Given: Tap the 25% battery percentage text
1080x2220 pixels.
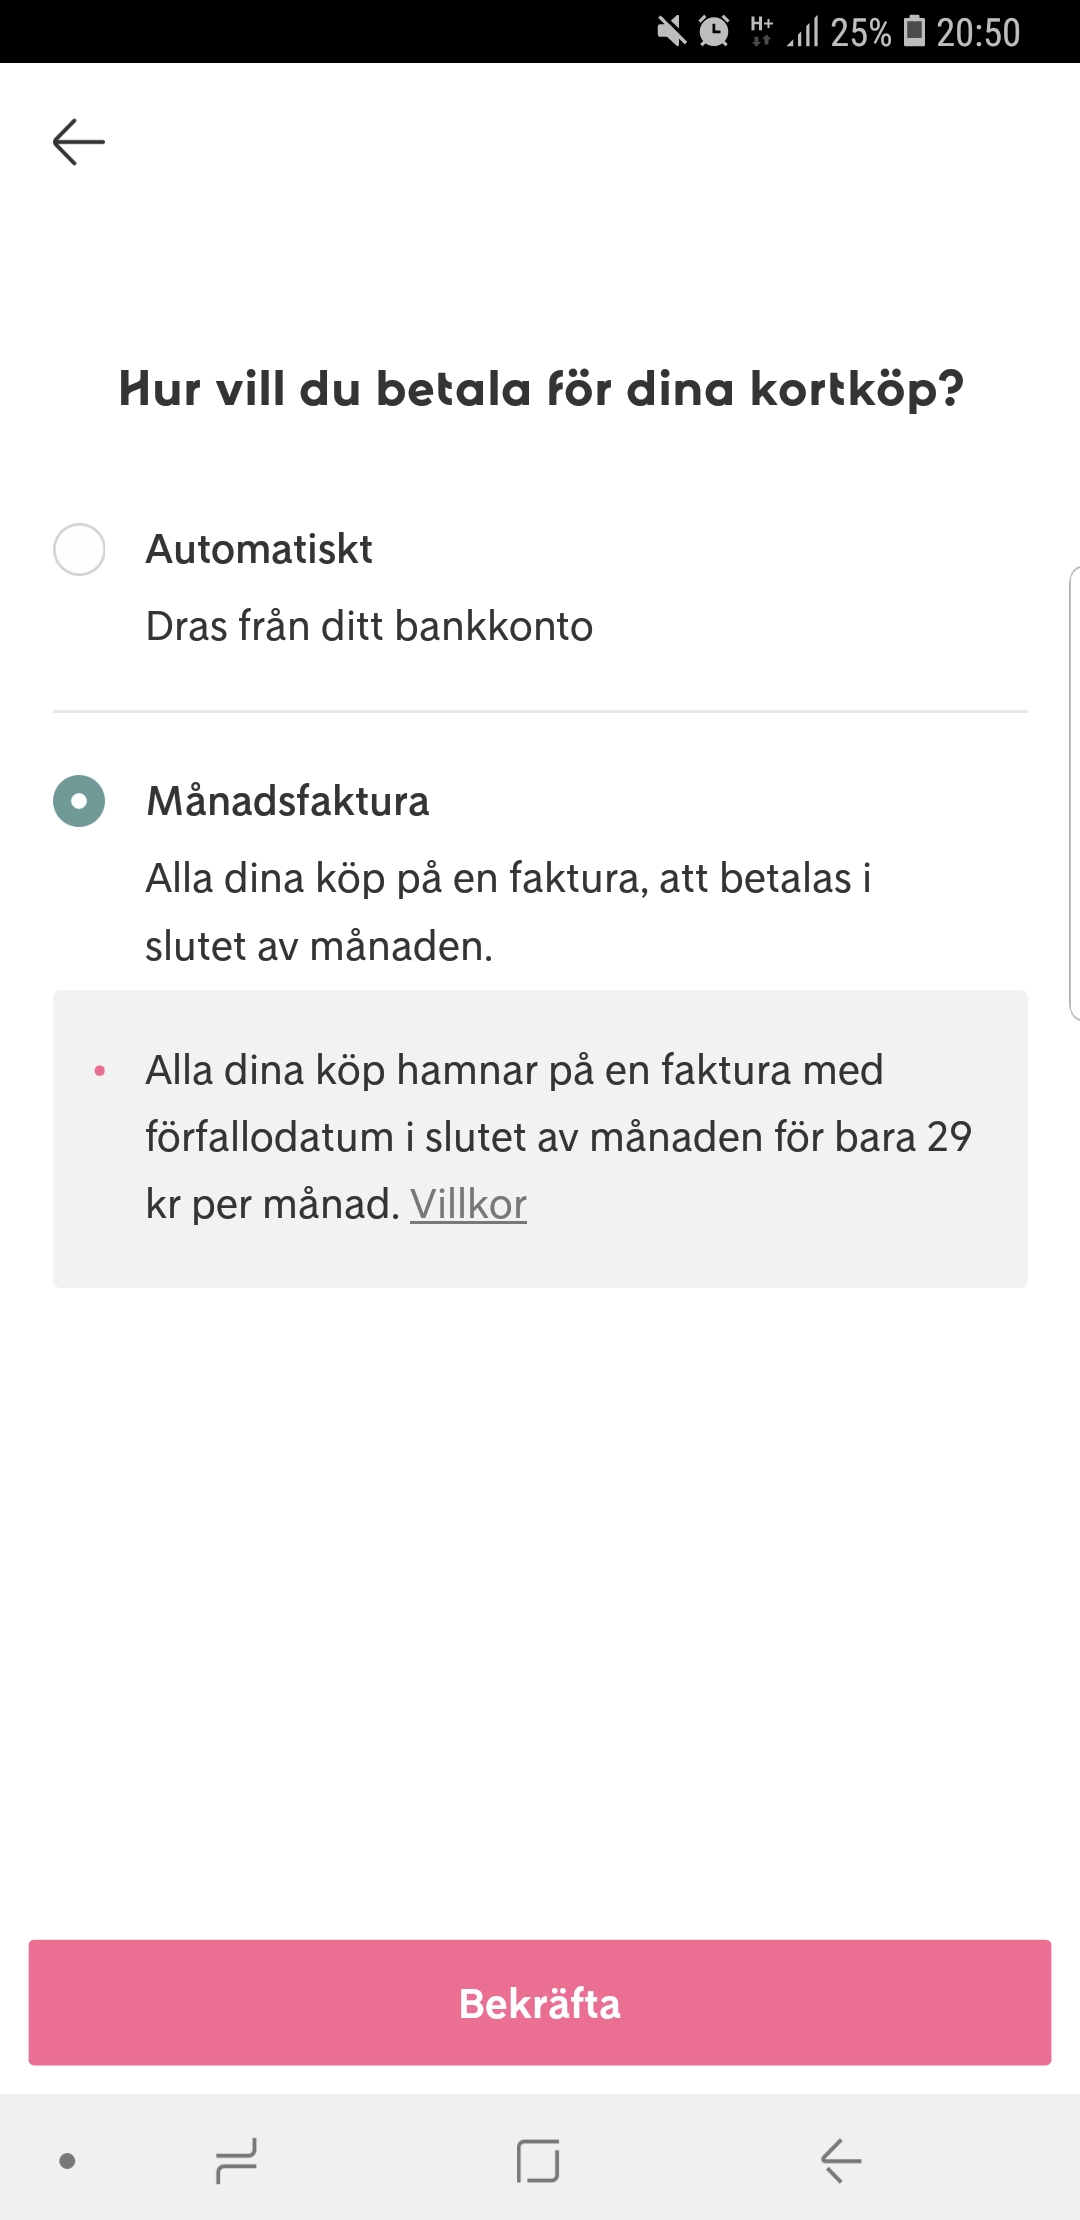Looking at the screenshot, I should 860,33.
